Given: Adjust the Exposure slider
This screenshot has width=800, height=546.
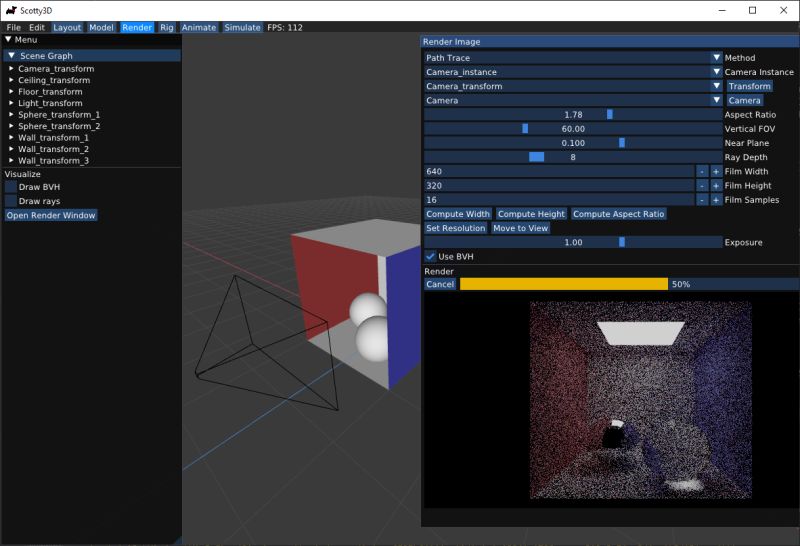Looking at the screenshot, I should point(573,242).
